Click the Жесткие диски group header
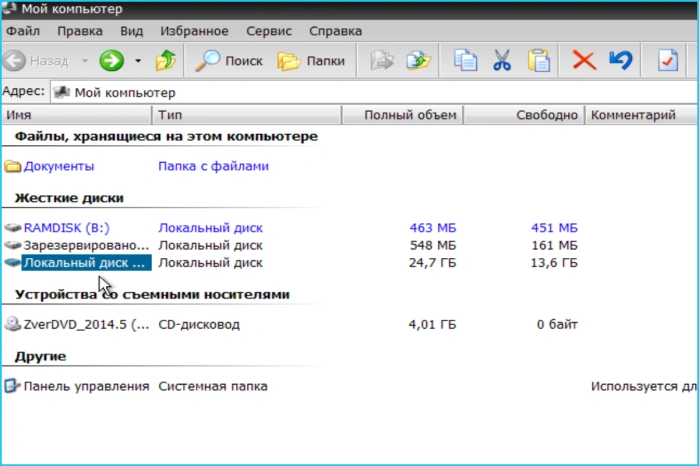Viewport: 699px width, 466px height. click(69, 198)
